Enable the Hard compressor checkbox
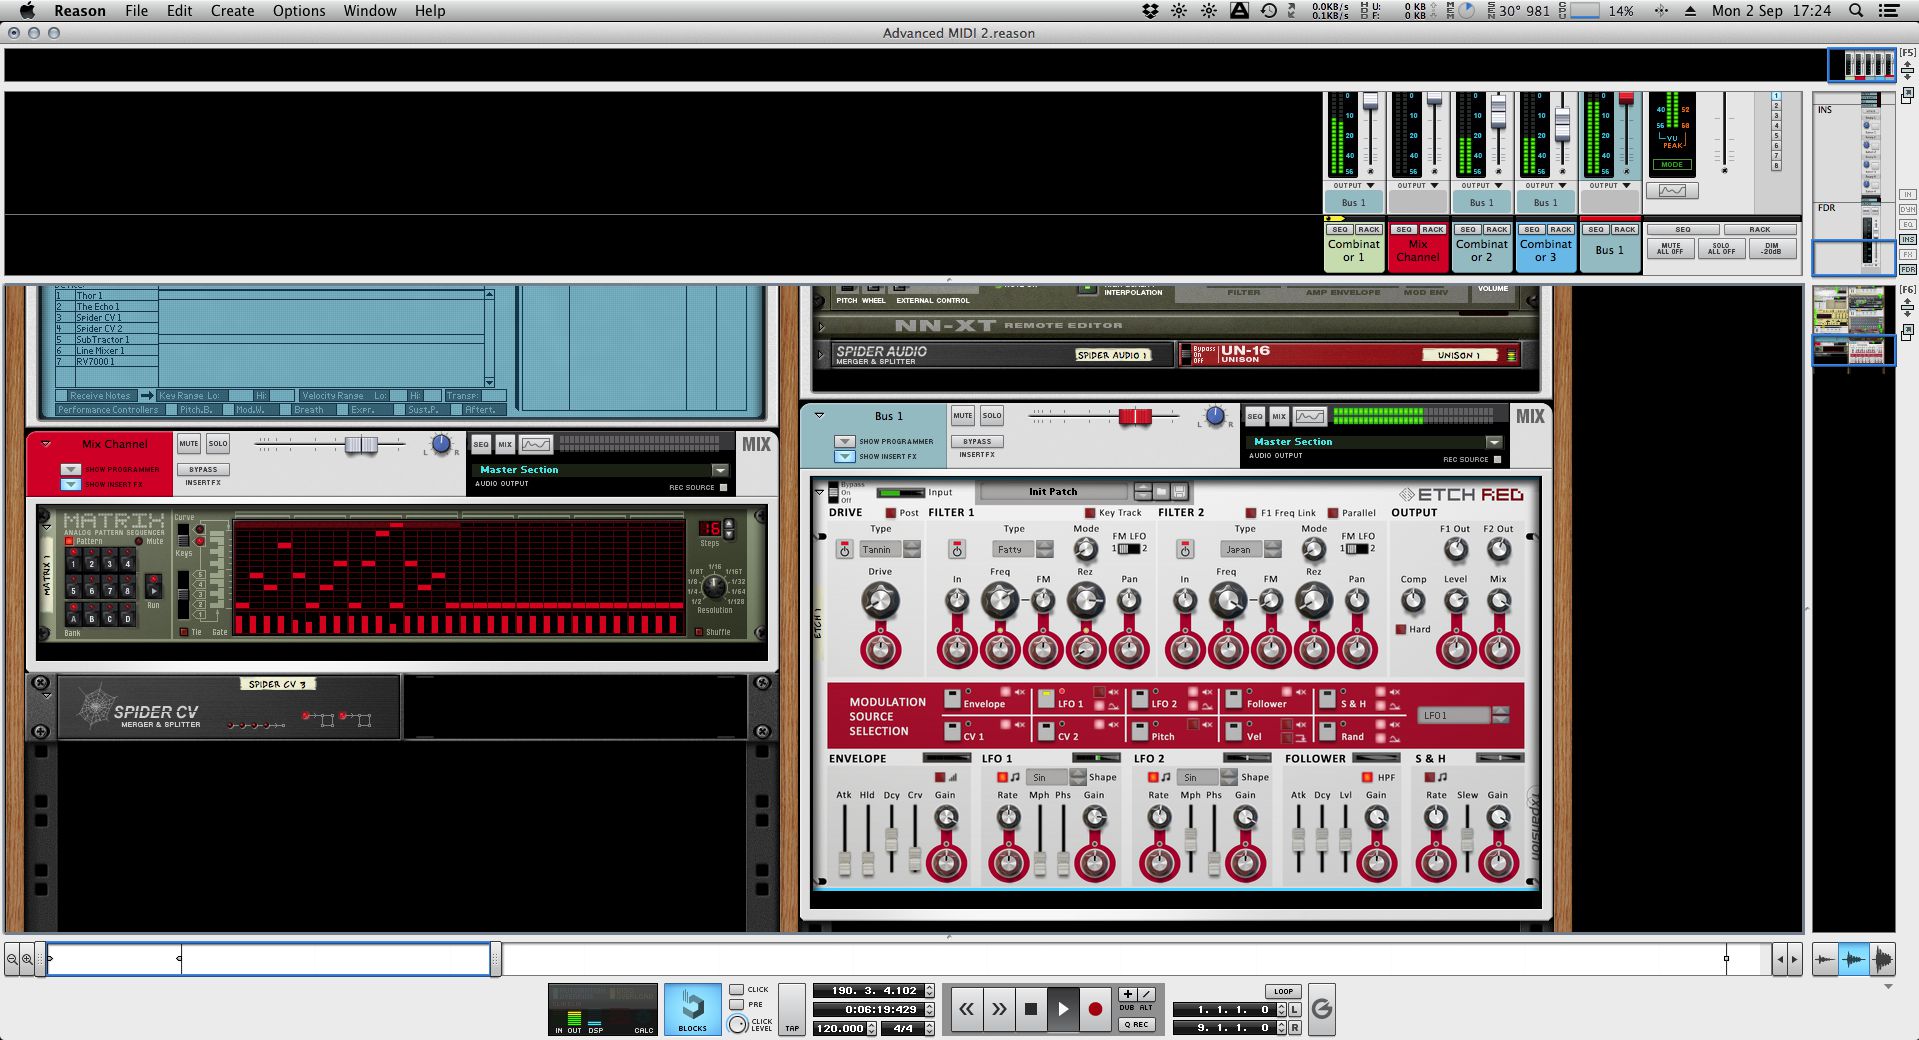The height and width of the screenshot is (1040, 1919). point(1401,629)
